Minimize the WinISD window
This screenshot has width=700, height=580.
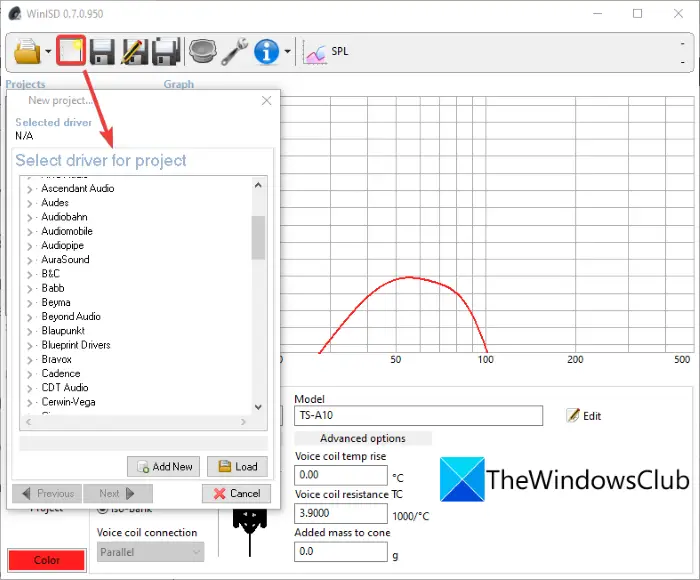pos(597,13)
